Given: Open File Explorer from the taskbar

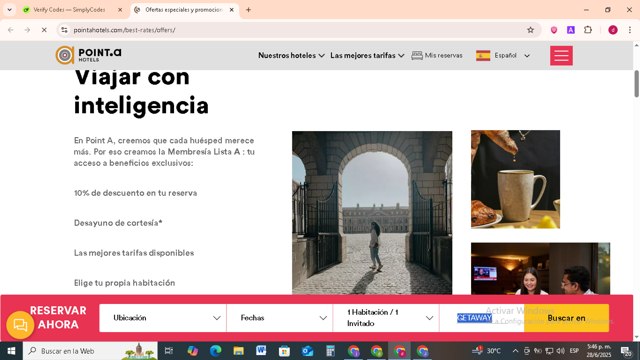Looking at the screenshot, I should (x=238, y=351).
